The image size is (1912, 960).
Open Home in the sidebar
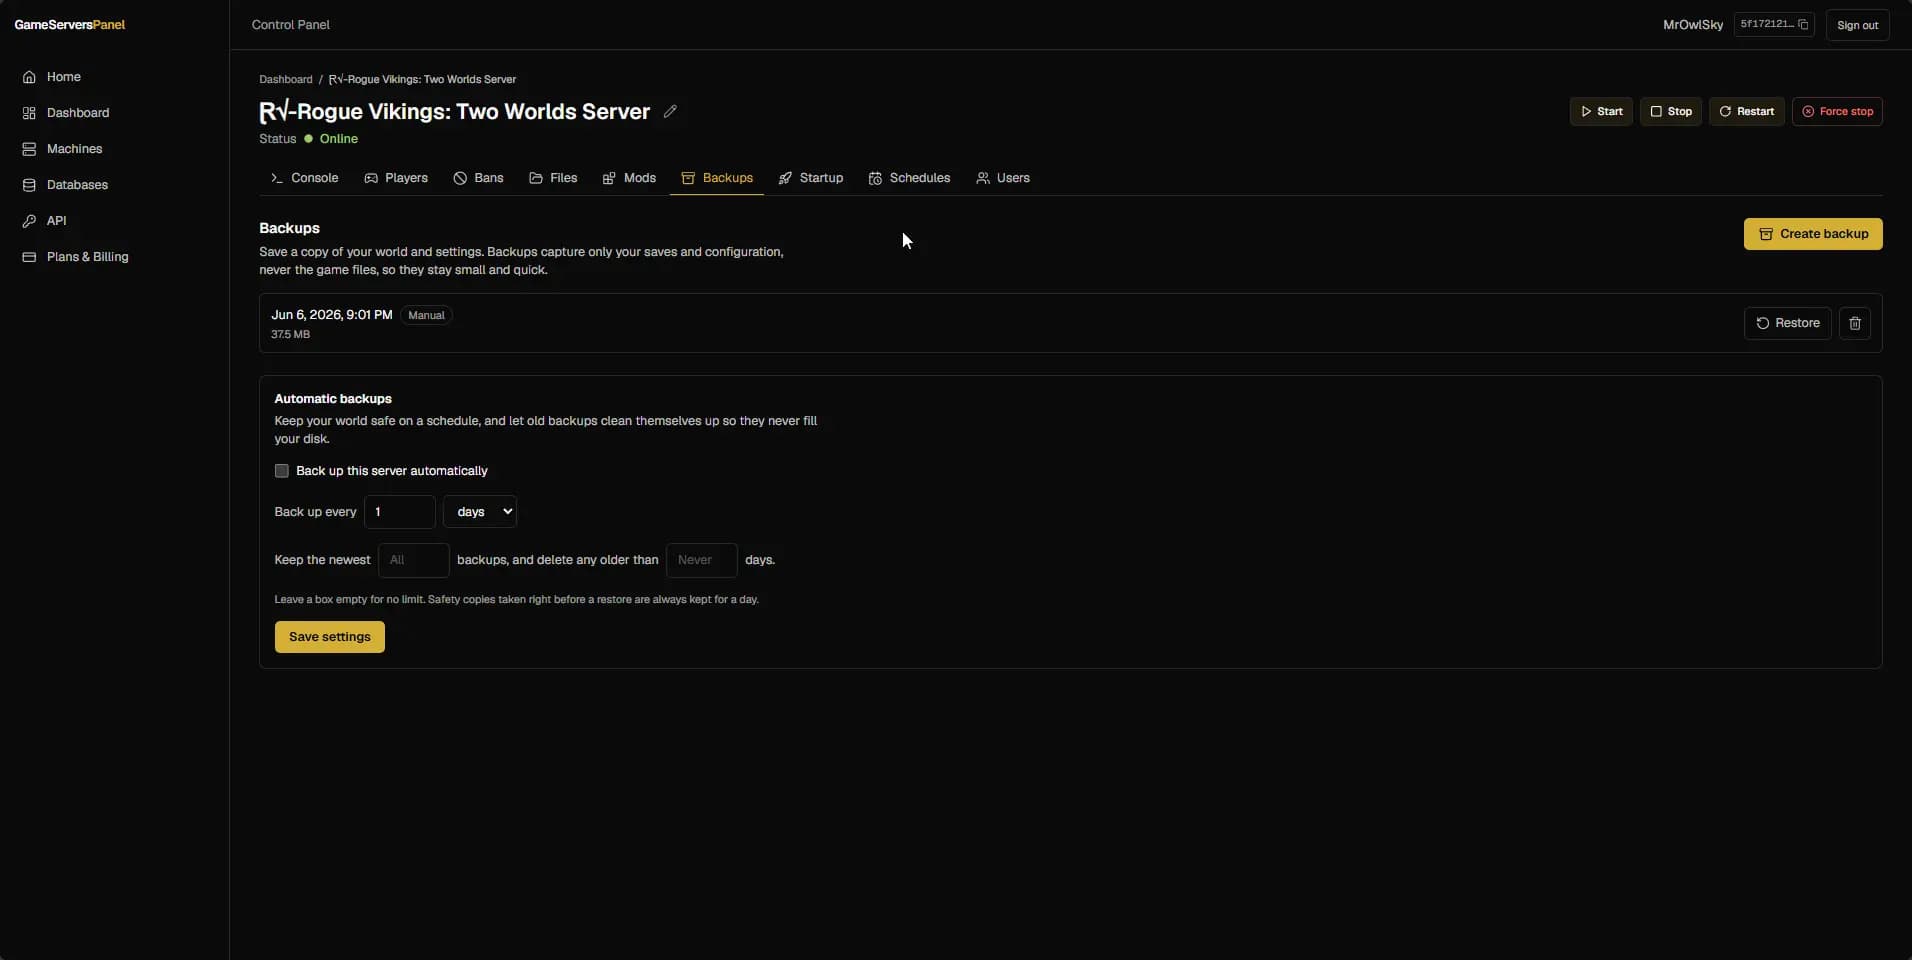[52, 77]
